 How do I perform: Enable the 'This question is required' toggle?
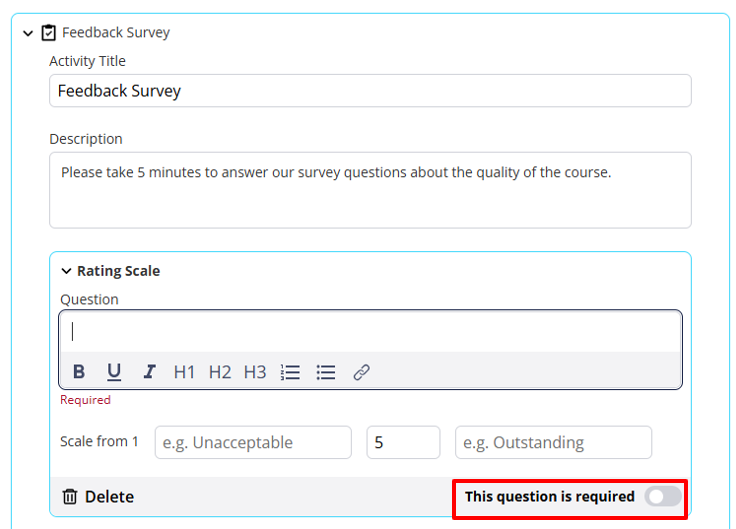coord(663,496)
